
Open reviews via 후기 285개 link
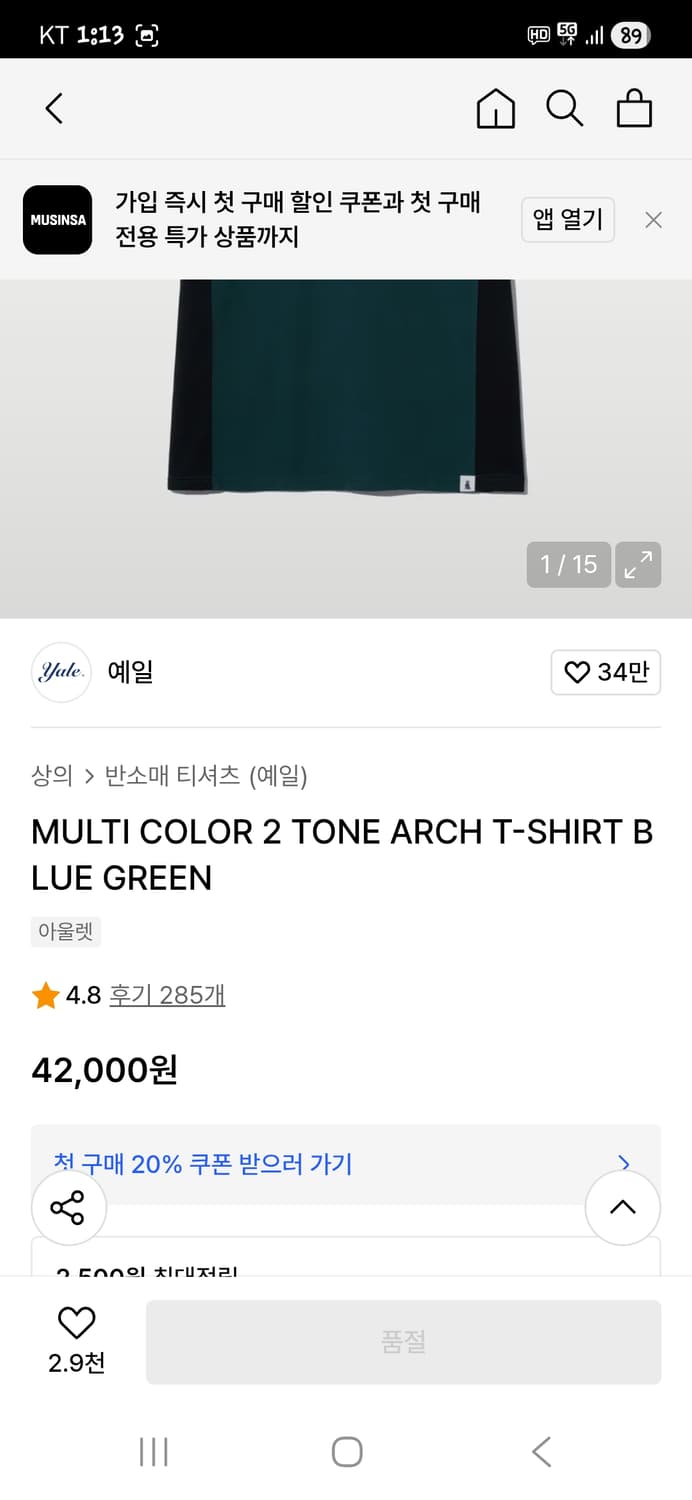point(167,994)
